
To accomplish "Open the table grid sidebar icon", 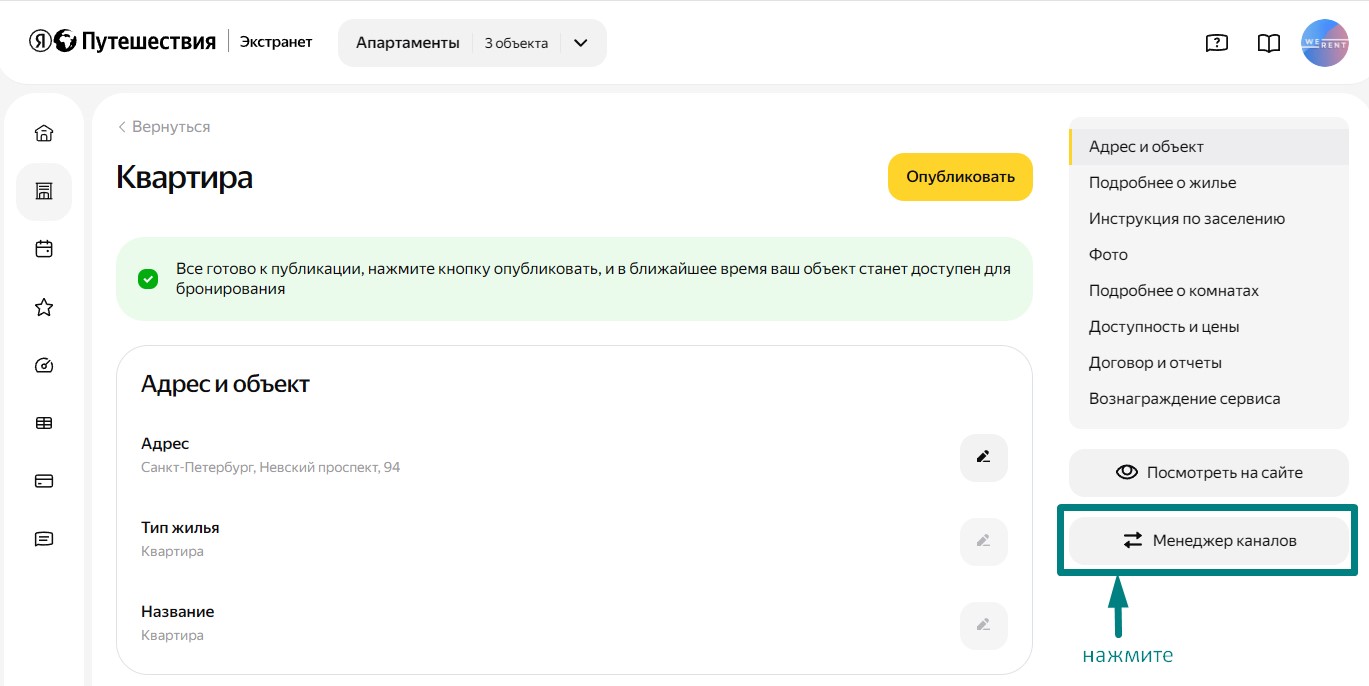I will tap(44, 423).
